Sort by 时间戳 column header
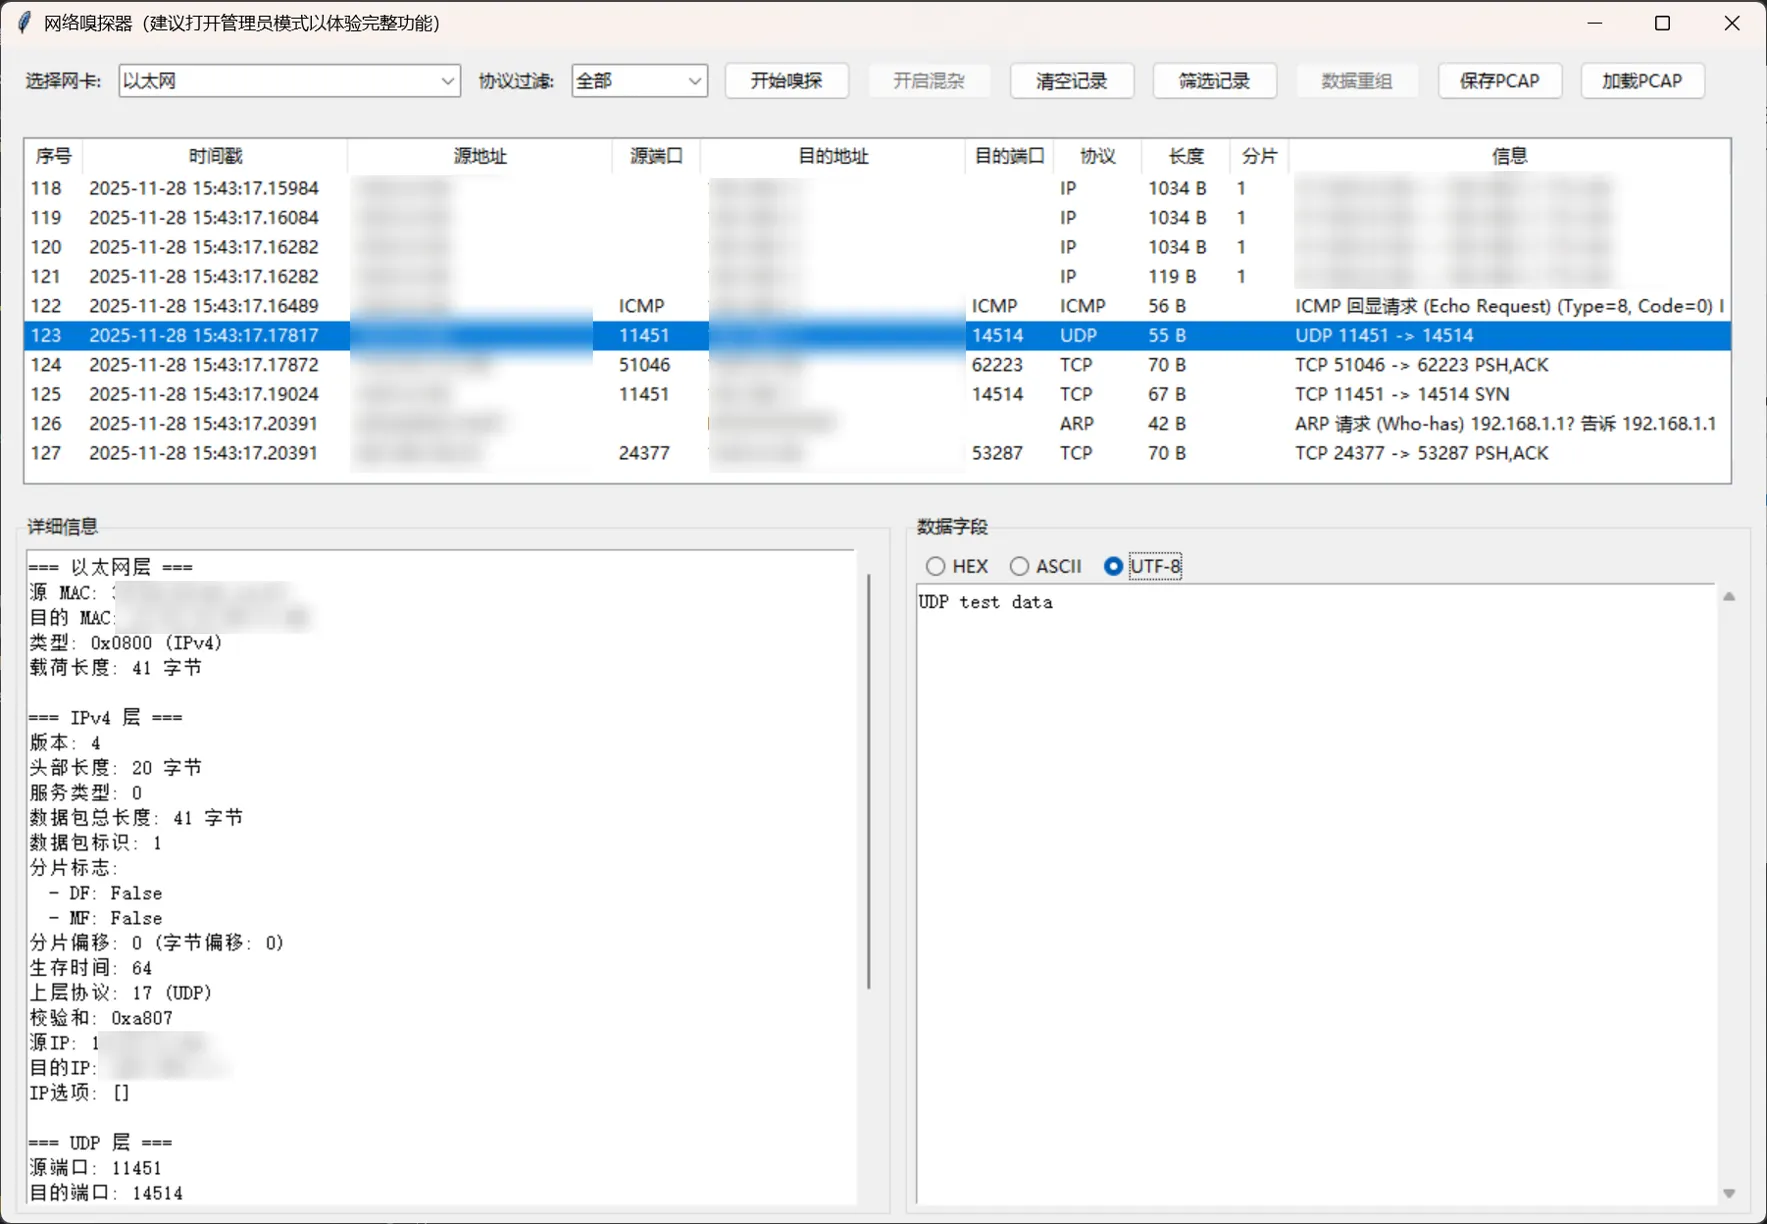Viewport: 1767px width, 1224px height. tap(215, 156)
